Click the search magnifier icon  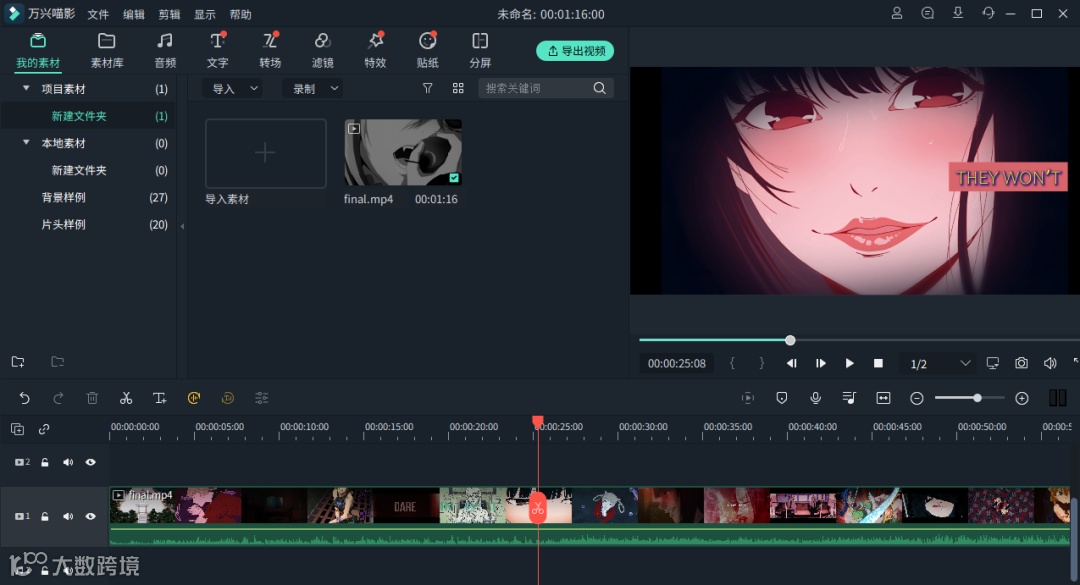pos(600,88)
